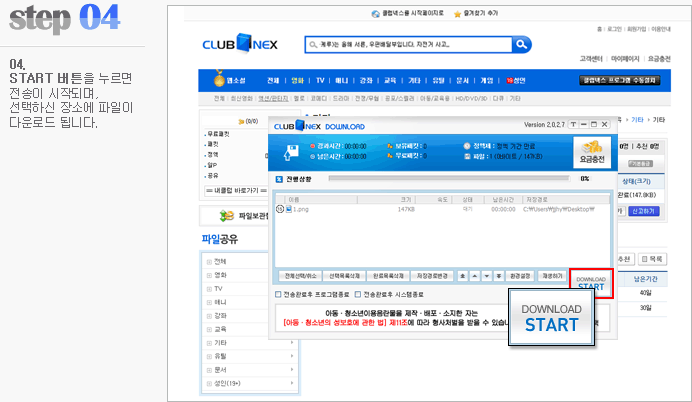Open the 애니 menu in blue nav bar
This screenshot has width=692, height=402.
pos(342,80)
